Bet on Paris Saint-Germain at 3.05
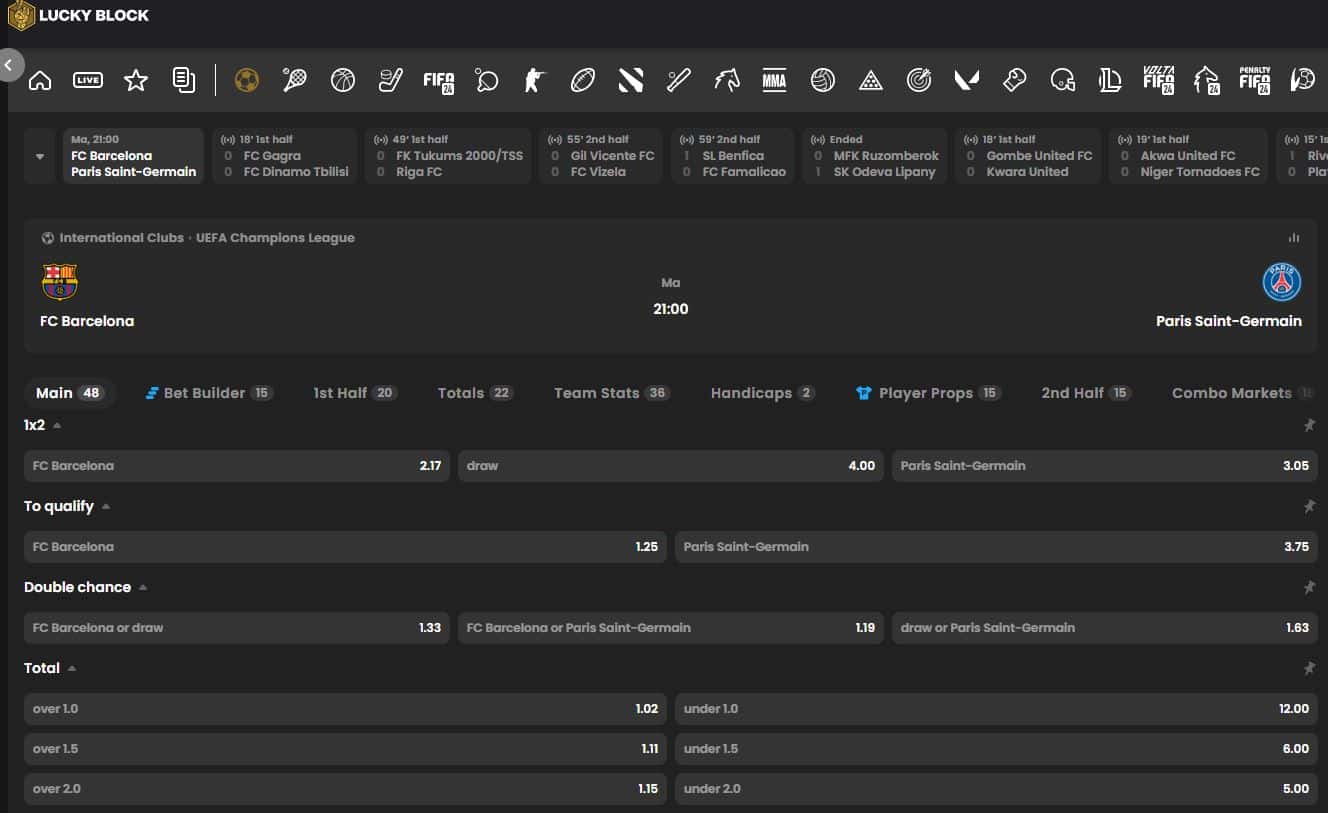This screenshot has width=1328, height=813. [x=1105, y=466]
